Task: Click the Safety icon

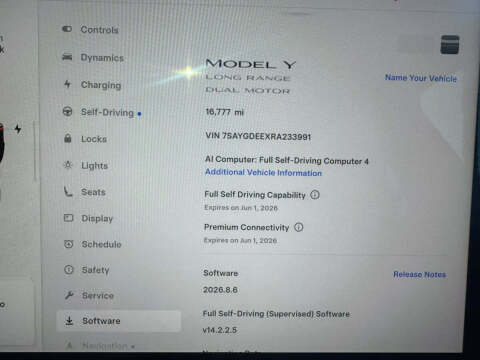Action: pyautogui.click(x=69, y=269)
